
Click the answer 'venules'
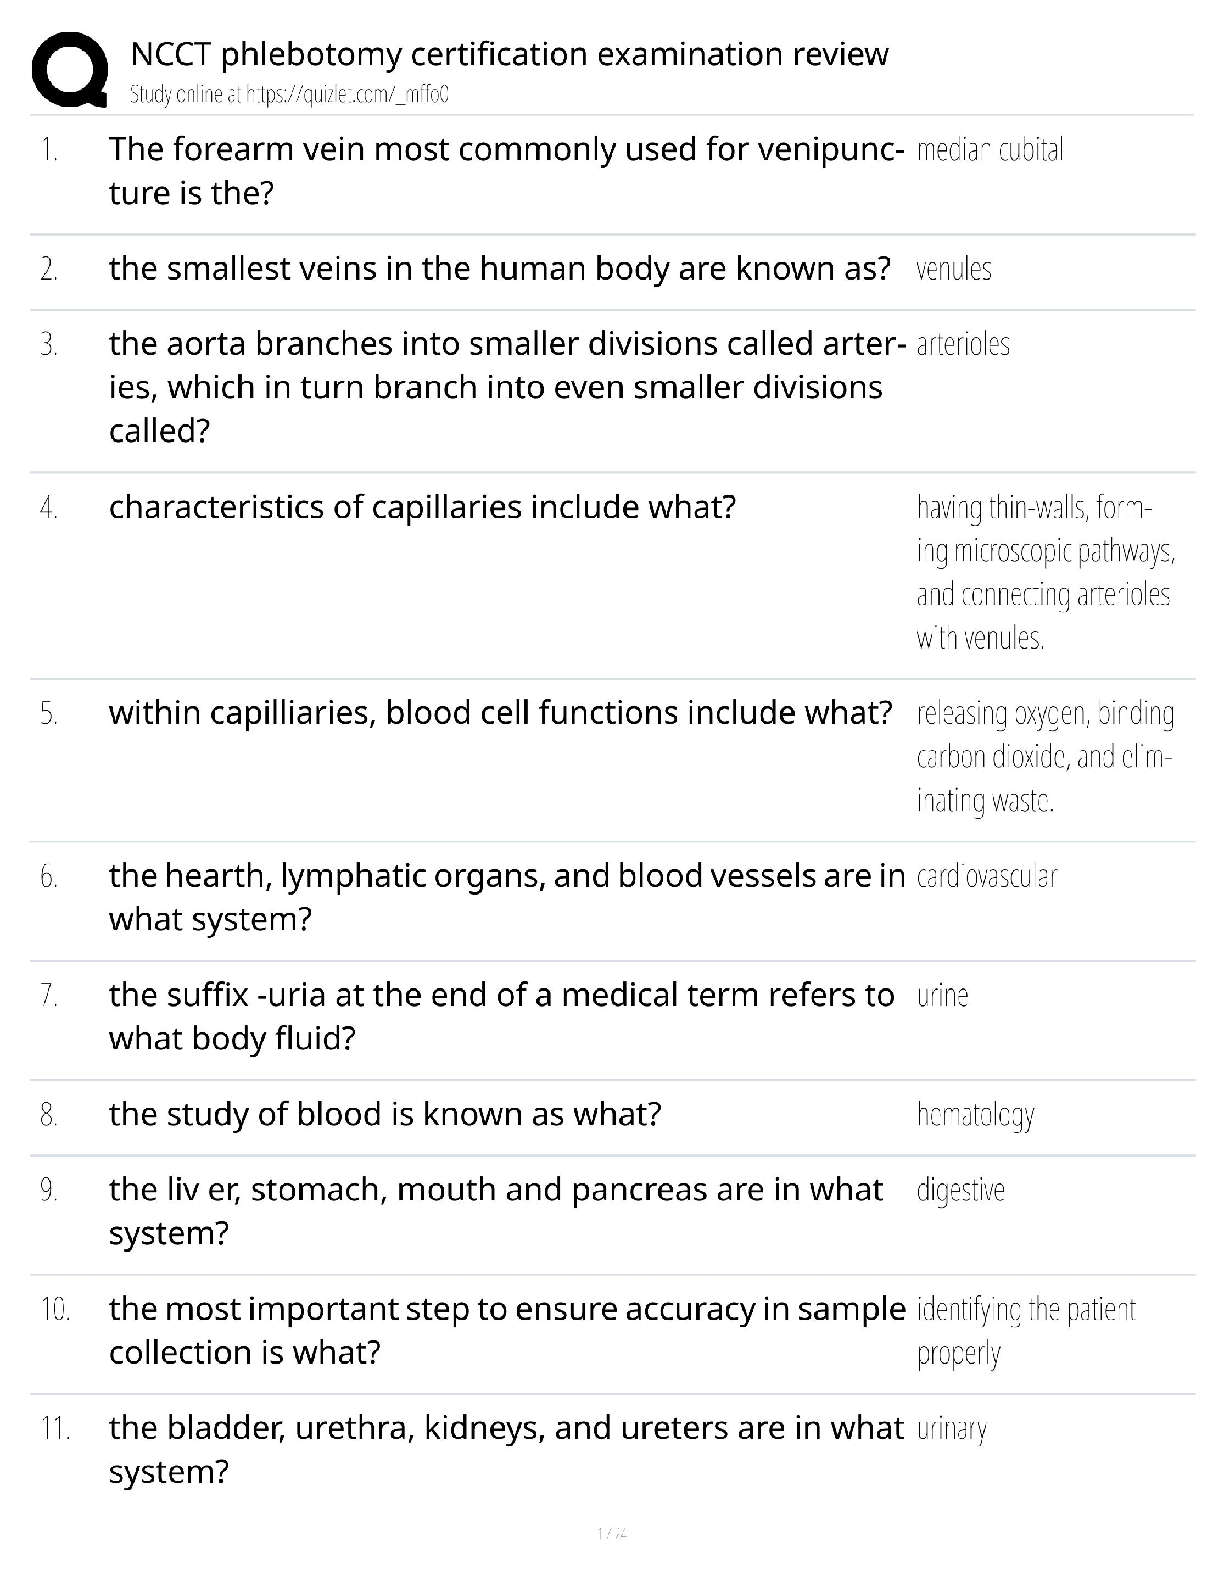tap(954, 270)
